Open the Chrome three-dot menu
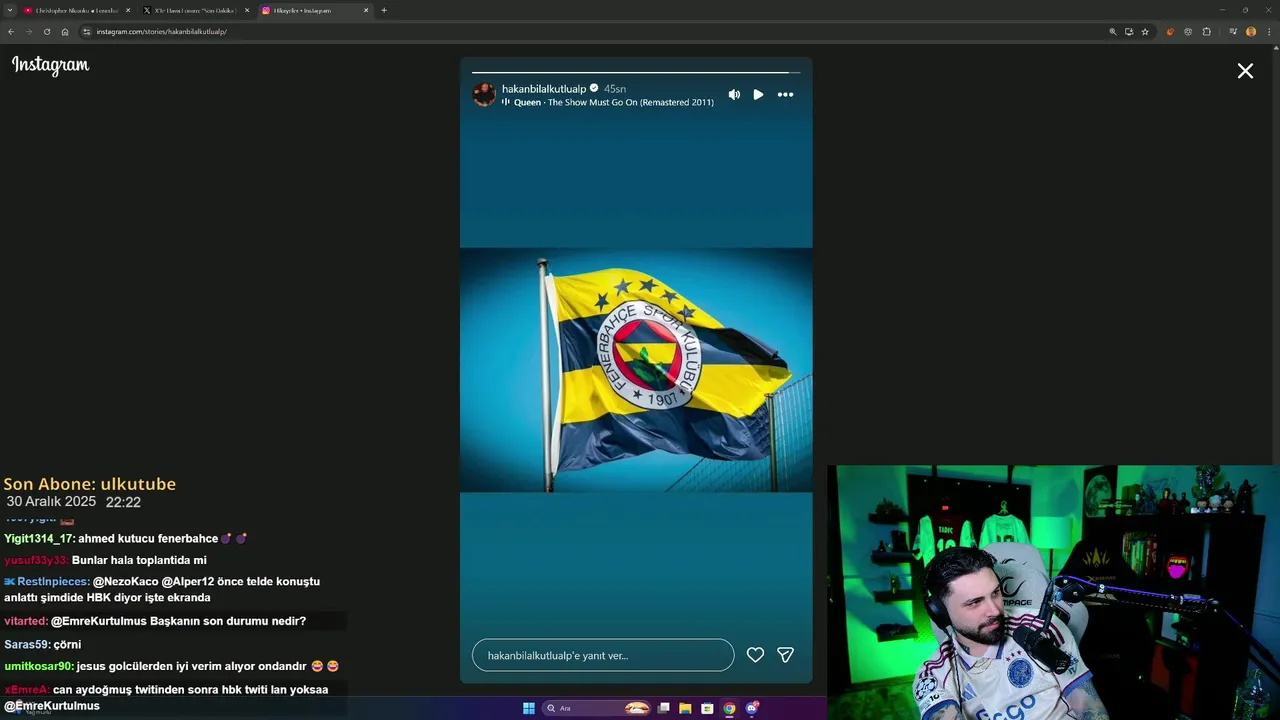Image resolution: width=1280 pixels, height=720 pixels. 1269,31
